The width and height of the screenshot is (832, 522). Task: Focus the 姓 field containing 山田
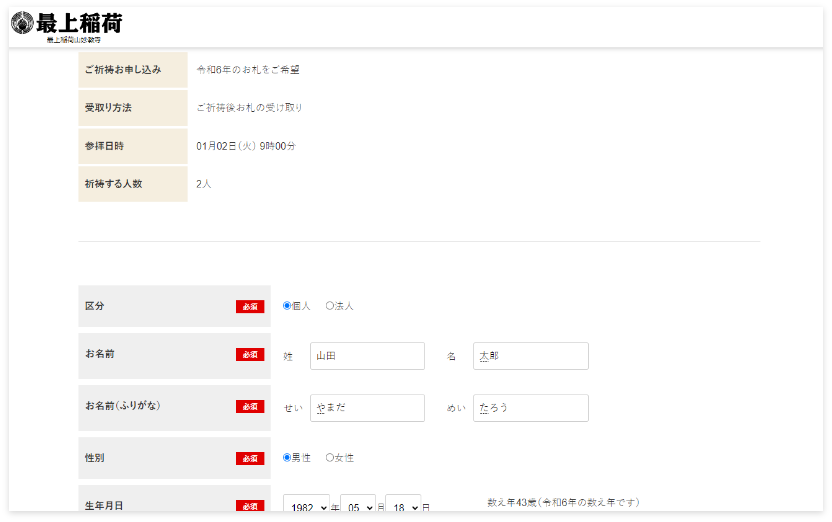coord(367,356)
